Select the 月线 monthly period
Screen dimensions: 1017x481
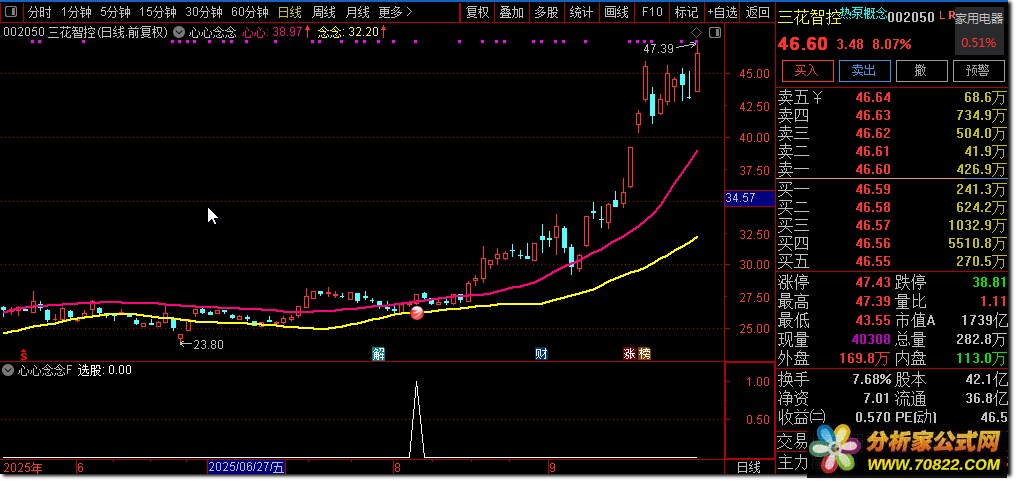357,12
